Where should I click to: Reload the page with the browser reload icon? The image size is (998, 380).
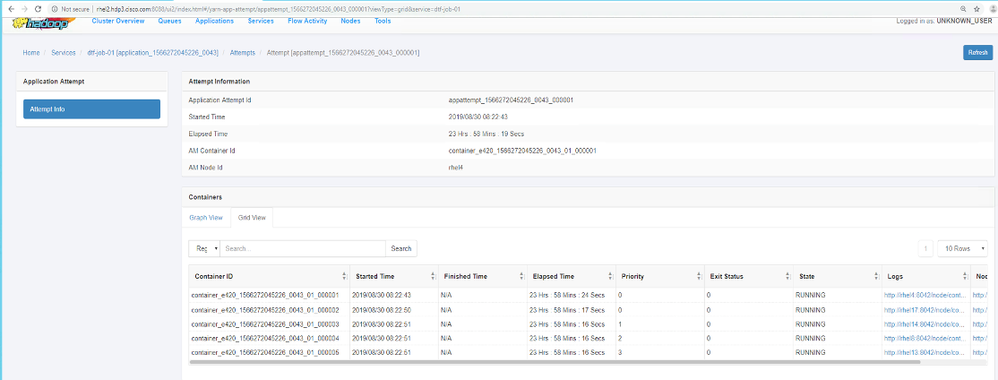point(38,10)
